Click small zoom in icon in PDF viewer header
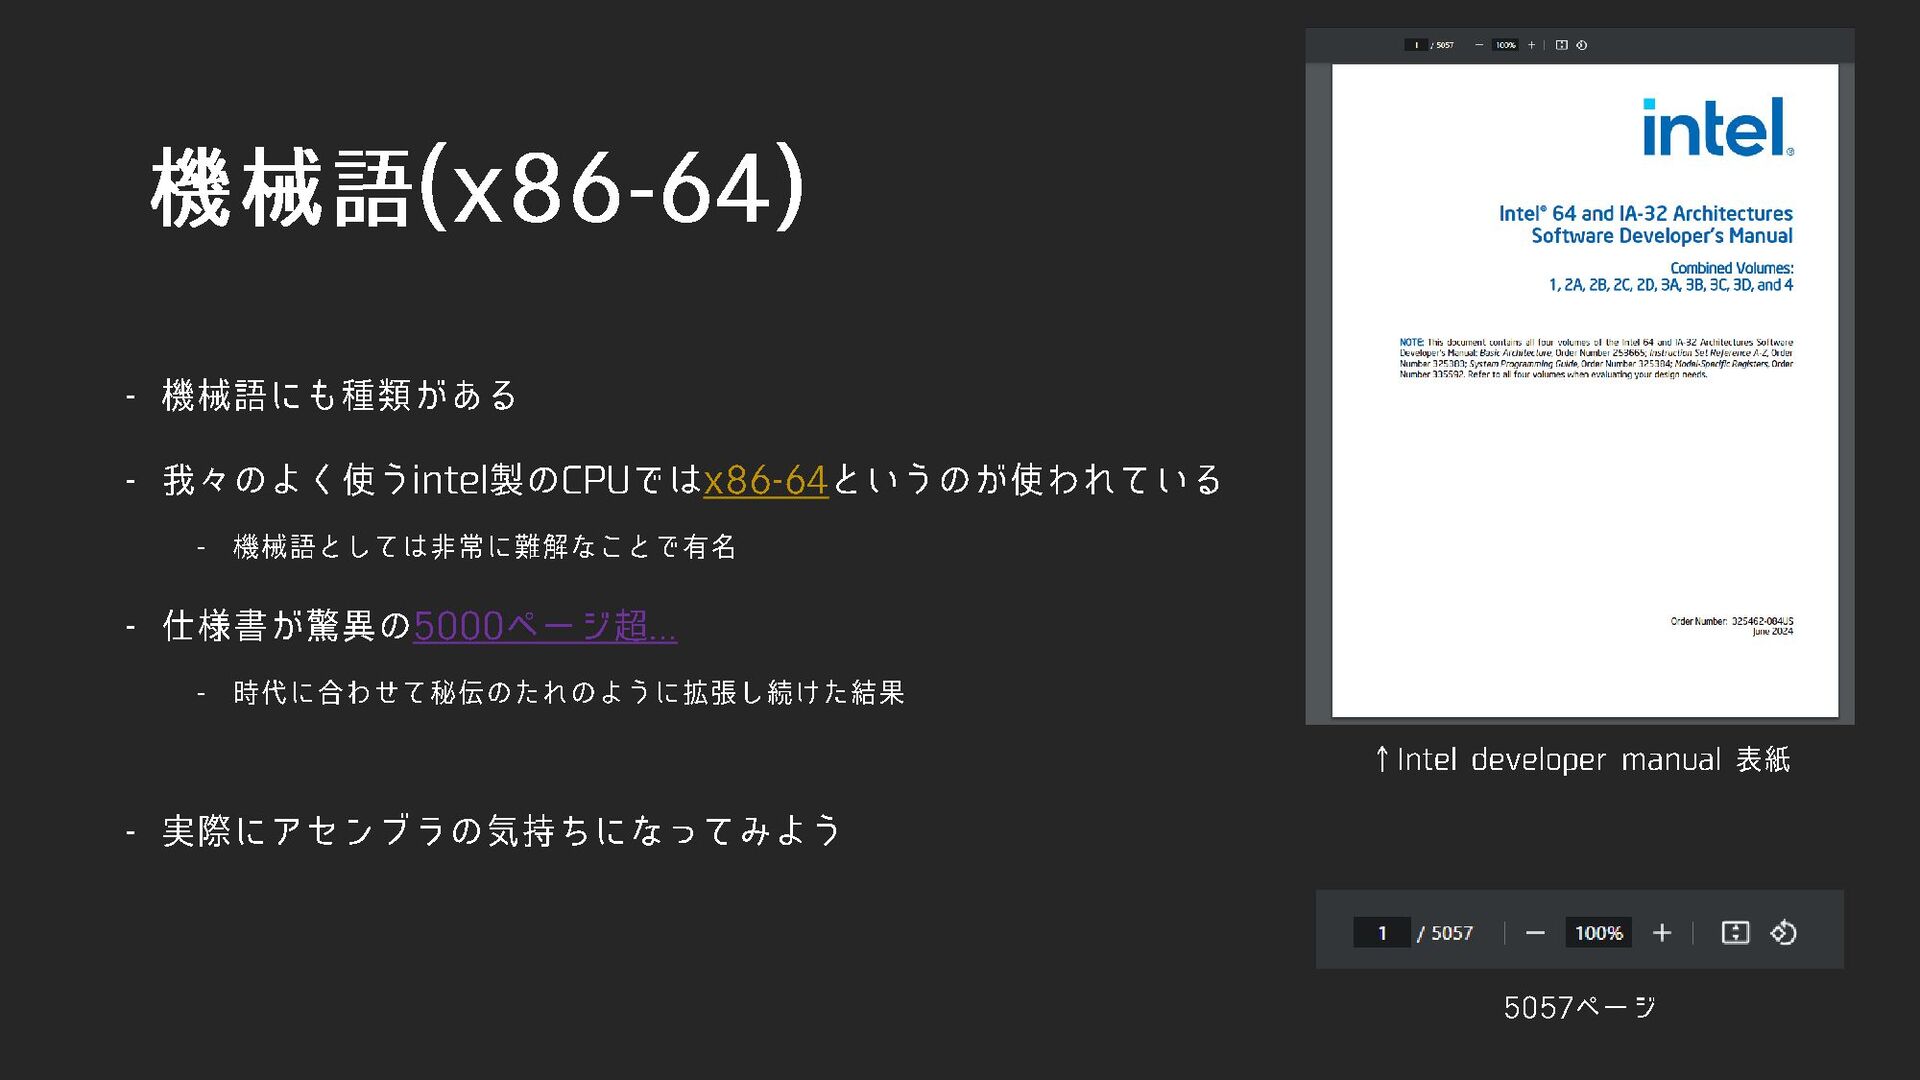This screenshot has height=1080, width=1920. point(1531,45)
